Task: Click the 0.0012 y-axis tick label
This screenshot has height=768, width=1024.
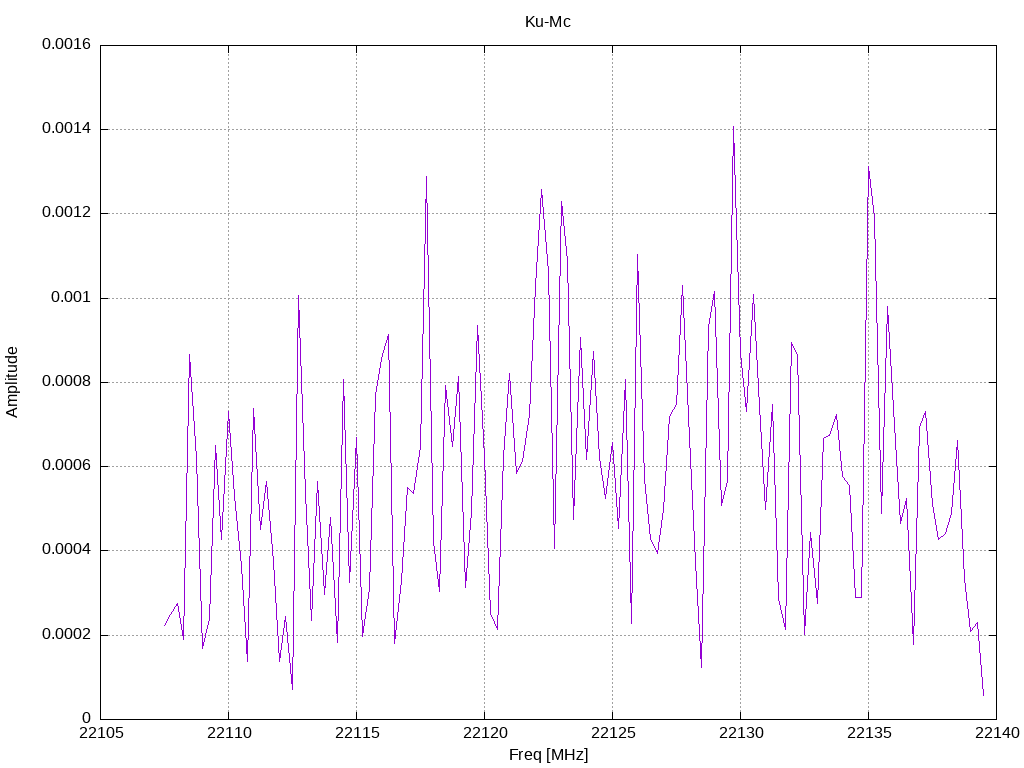Action: [x=67, y=212]
